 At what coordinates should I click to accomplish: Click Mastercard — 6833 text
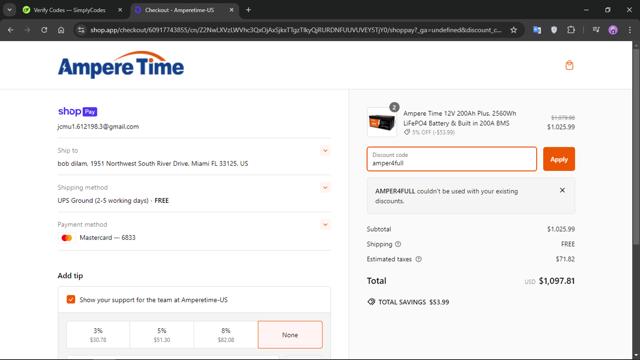click(107, 238)
